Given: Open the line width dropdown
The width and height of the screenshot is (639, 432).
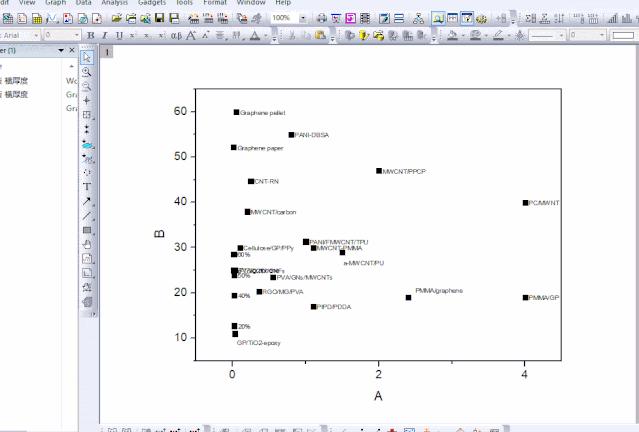Looking at the screenshot, I should 602,35.
